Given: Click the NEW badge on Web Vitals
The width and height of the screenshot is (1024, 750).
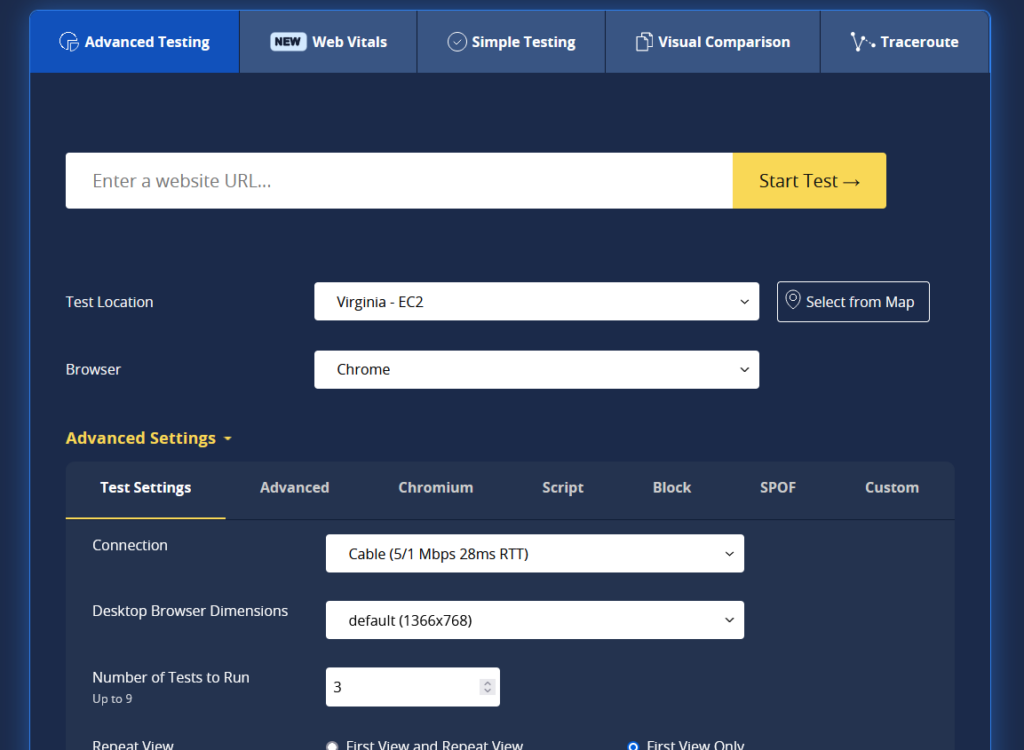Looking at the screenshot, I should [x=288, y=42].
